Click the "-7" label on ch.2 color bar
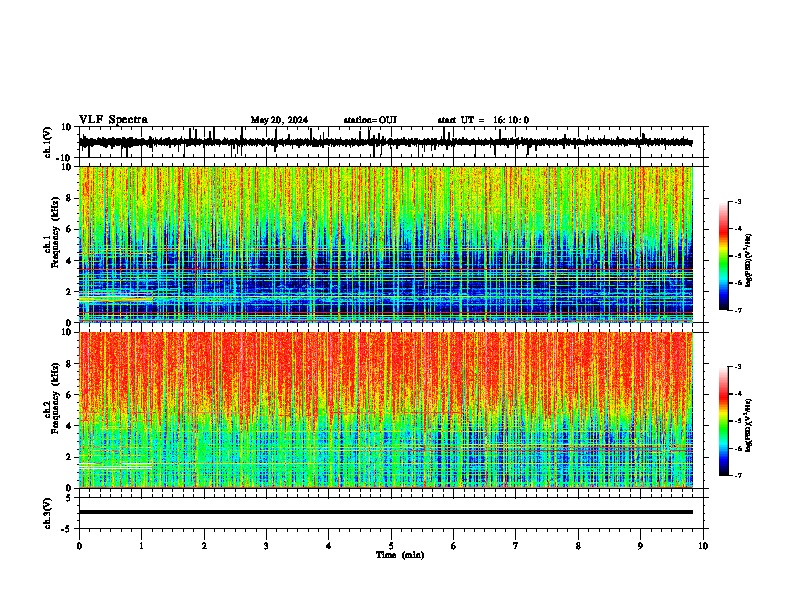792x612 pixels. pyautogui.click(x=738, y=476)
